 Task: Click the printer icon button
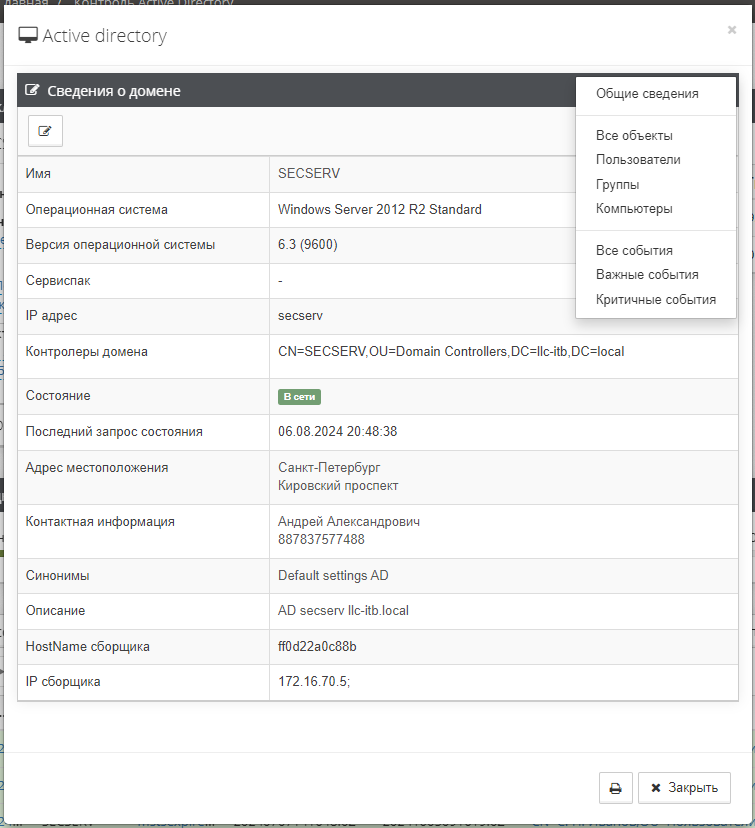[615, 788]
